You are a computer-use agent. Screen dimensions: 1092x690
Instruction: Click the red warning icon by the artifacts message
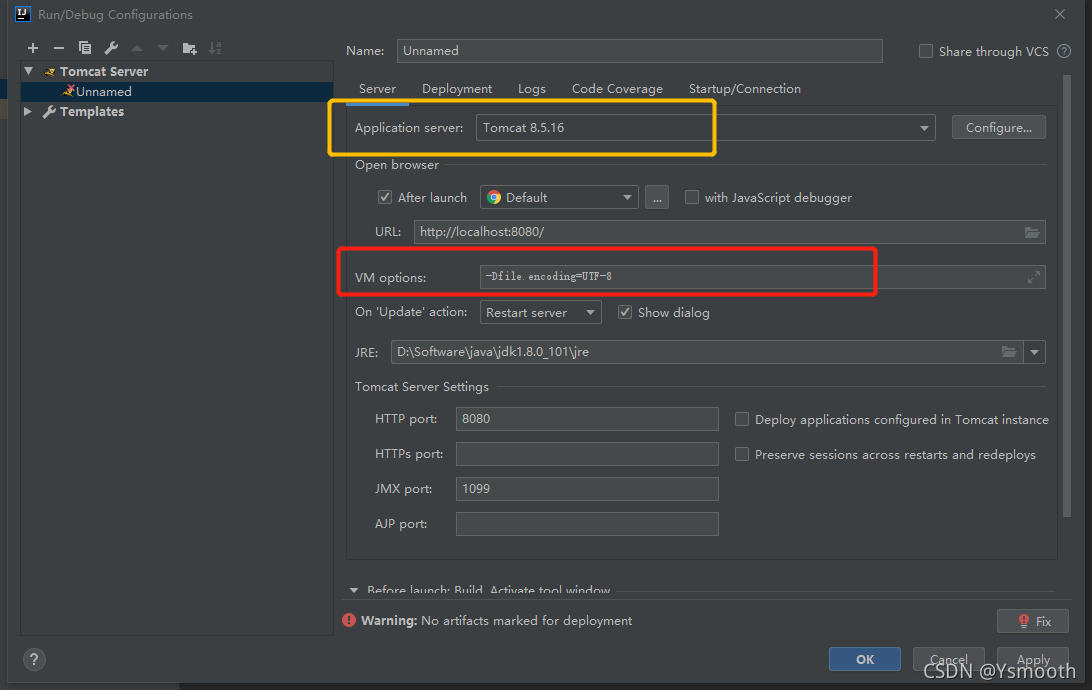tap(349, 620)
